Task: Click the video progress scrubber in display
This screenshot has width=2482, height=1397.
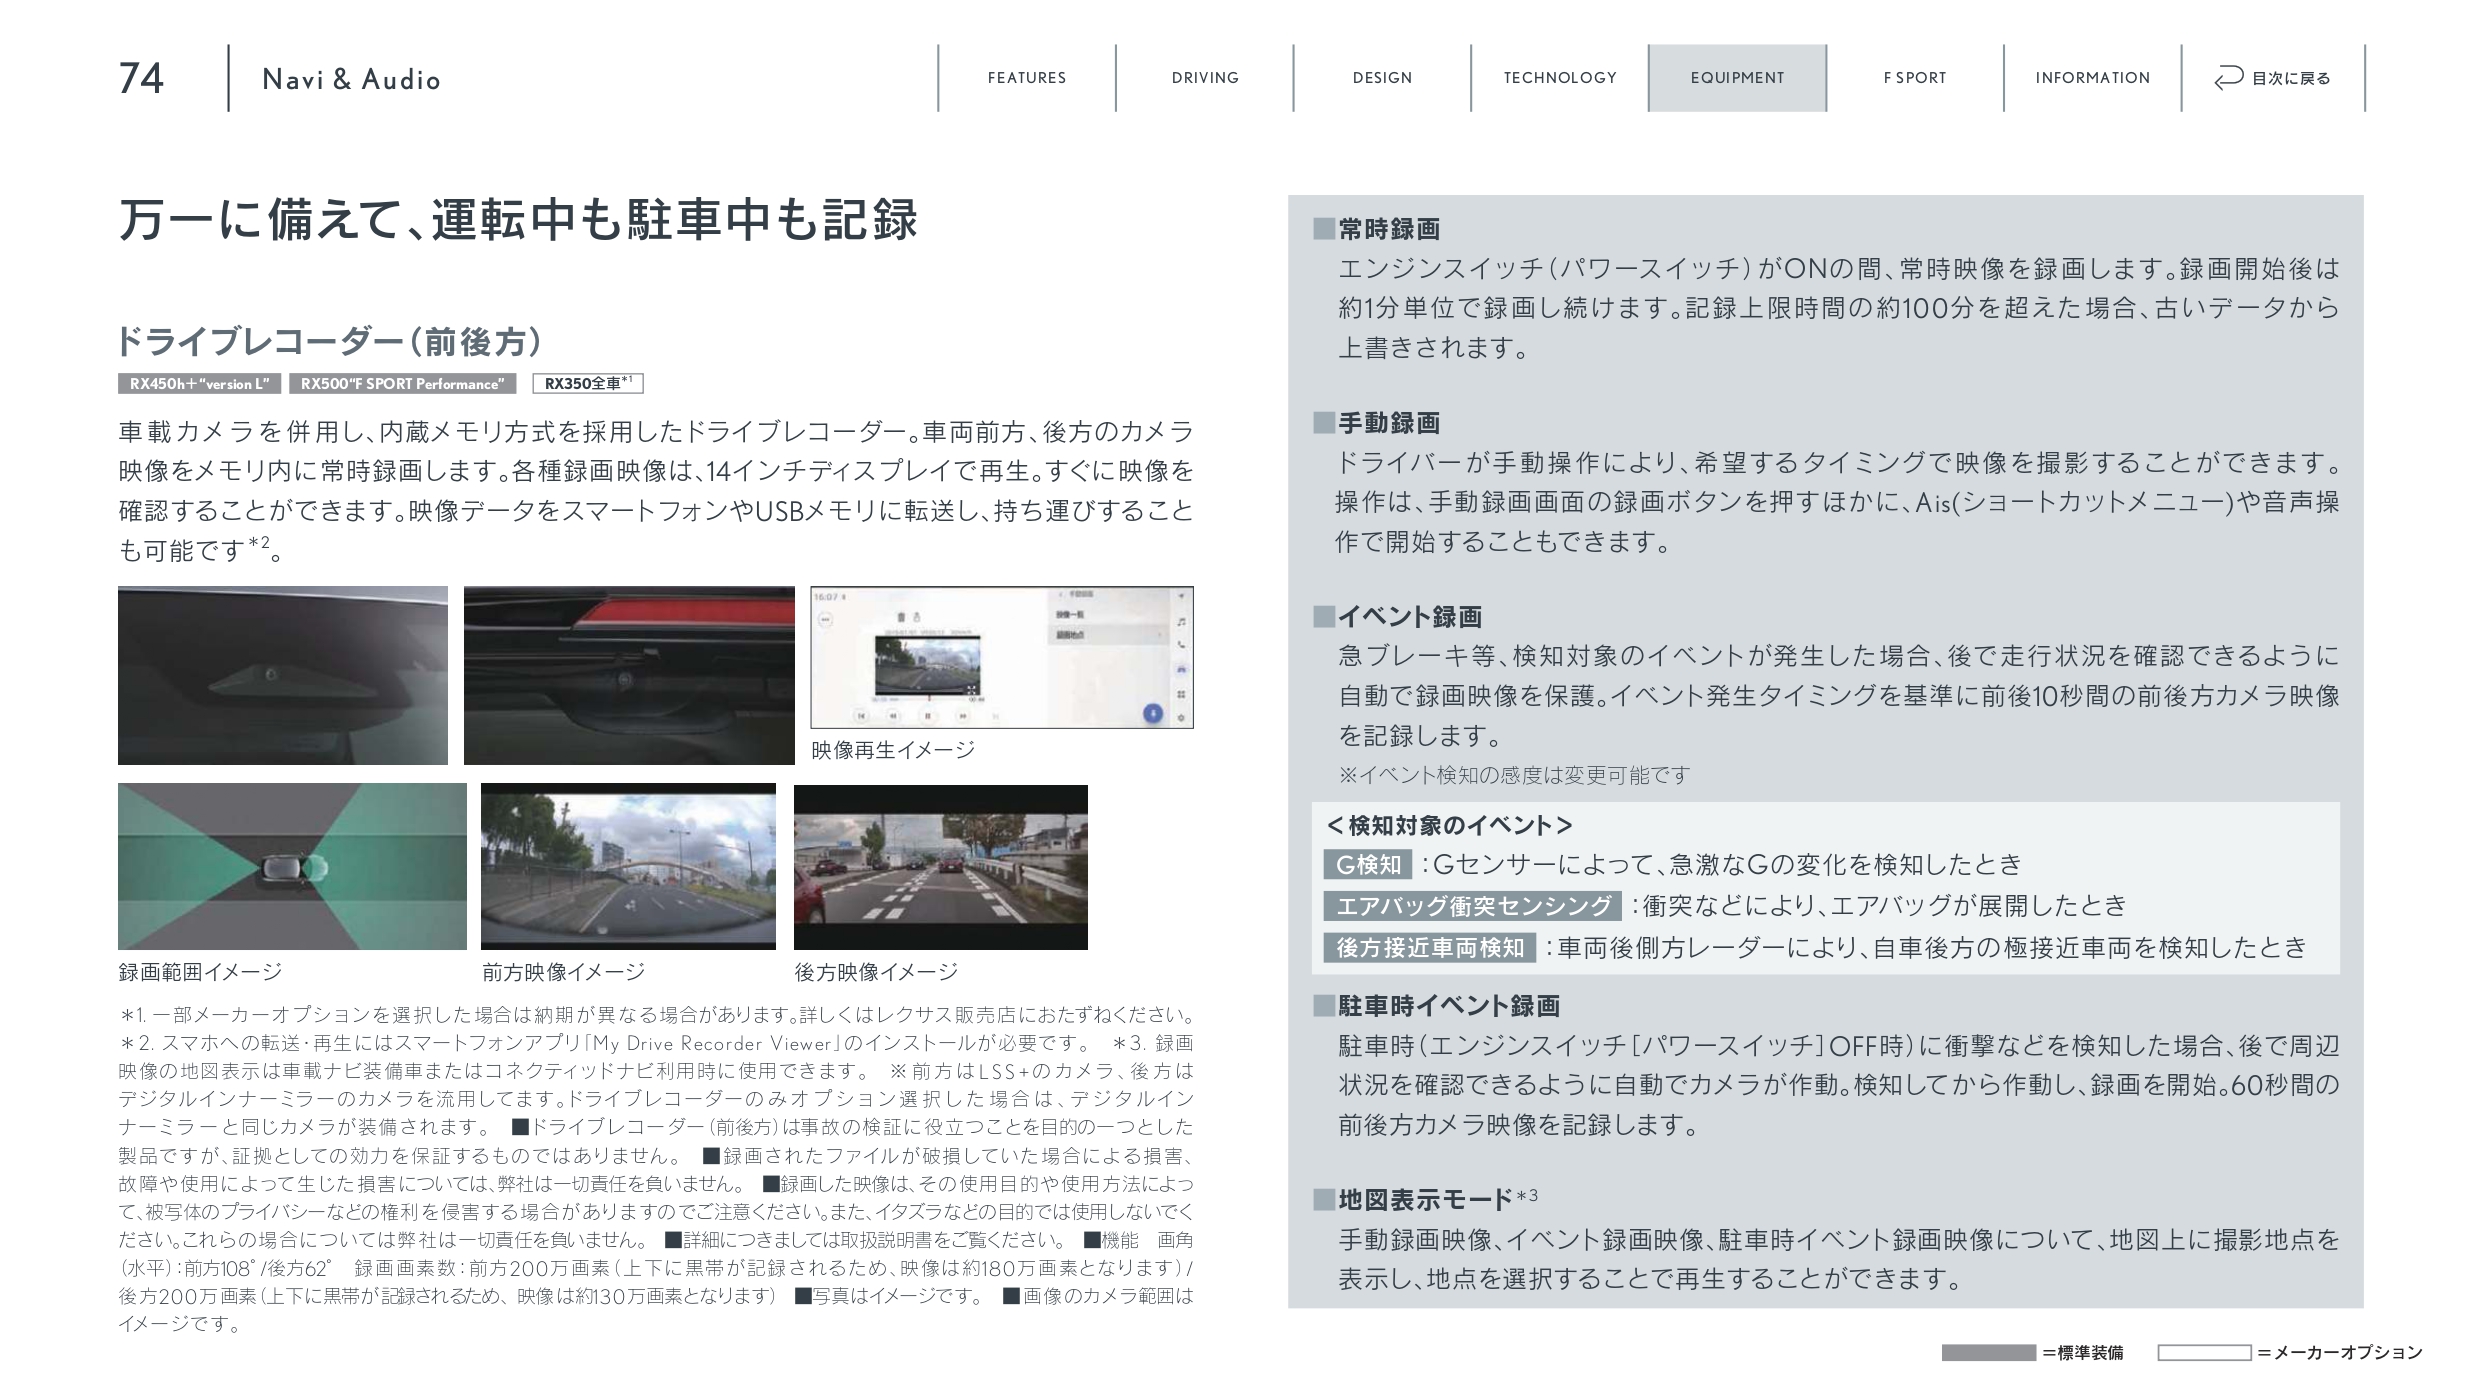Action: click(929, 699)
